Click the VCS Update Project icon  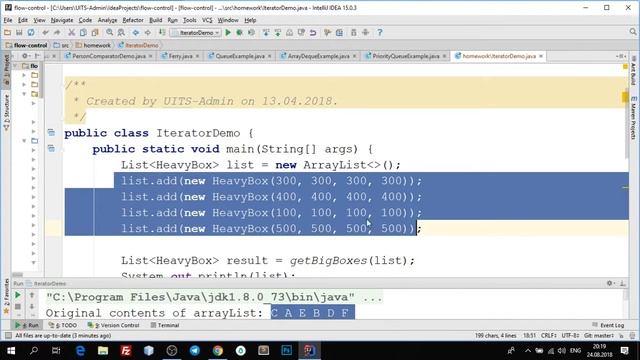click(266, 33)
